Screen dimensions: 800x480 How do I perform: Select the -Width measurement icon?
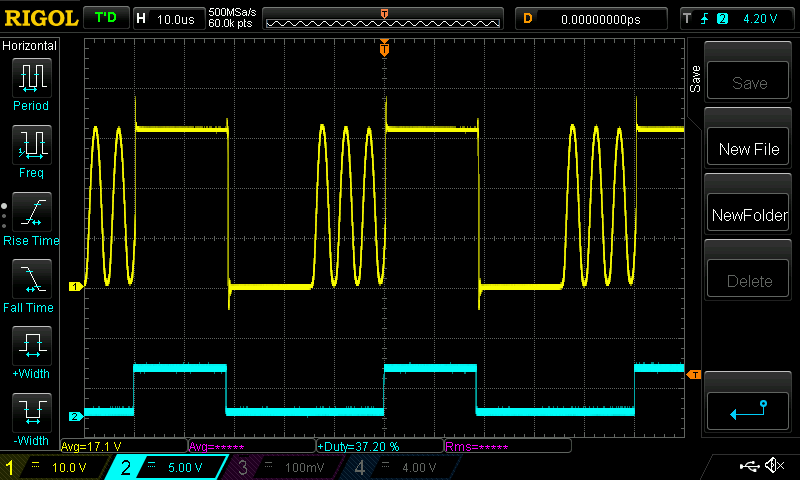(31, 414)
